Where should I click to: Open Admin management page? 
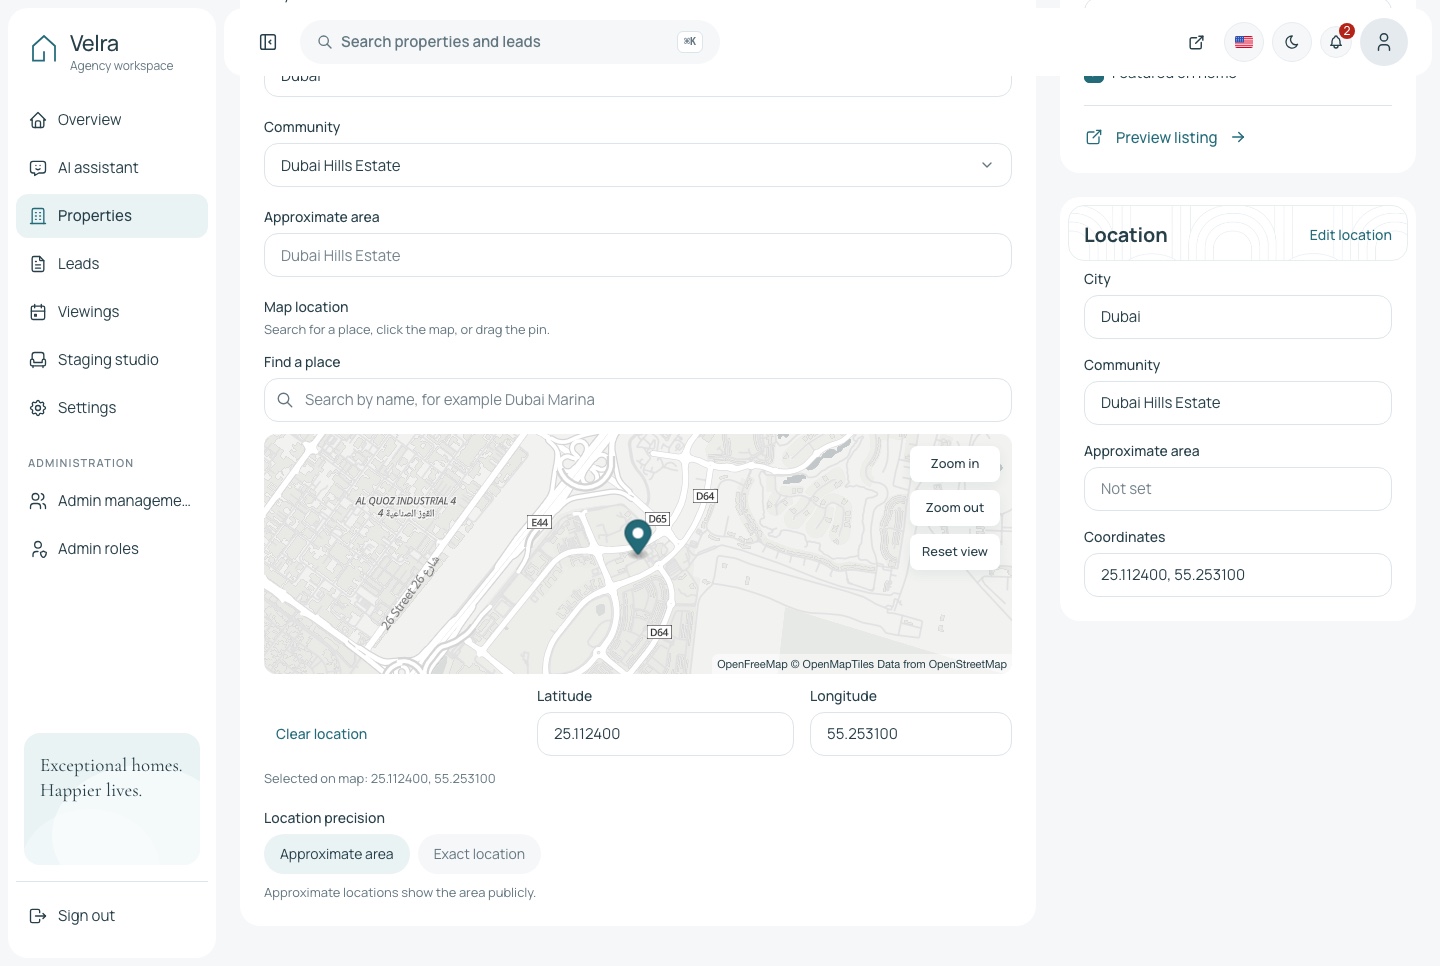pos(112,501)
